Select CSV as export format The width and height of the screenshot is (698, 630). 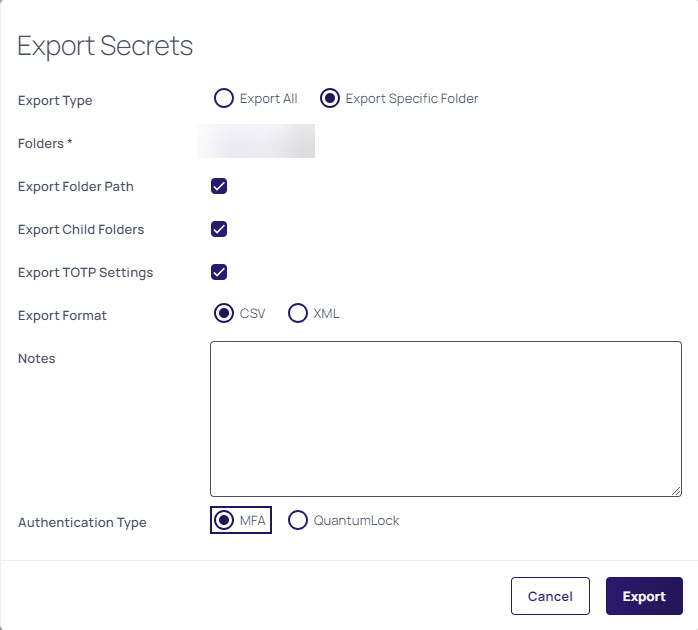(223, 313)
